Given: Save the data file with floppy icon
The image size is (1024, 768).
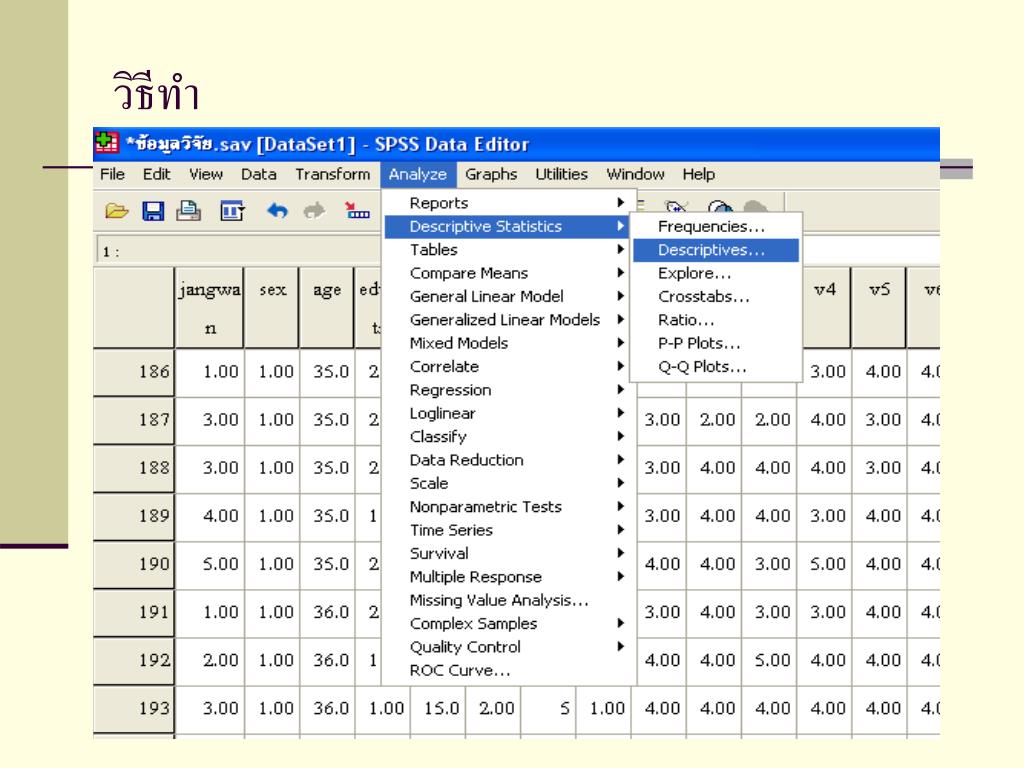Looking at the screenshot, I should pyautogui.click(x=153, y=210).
